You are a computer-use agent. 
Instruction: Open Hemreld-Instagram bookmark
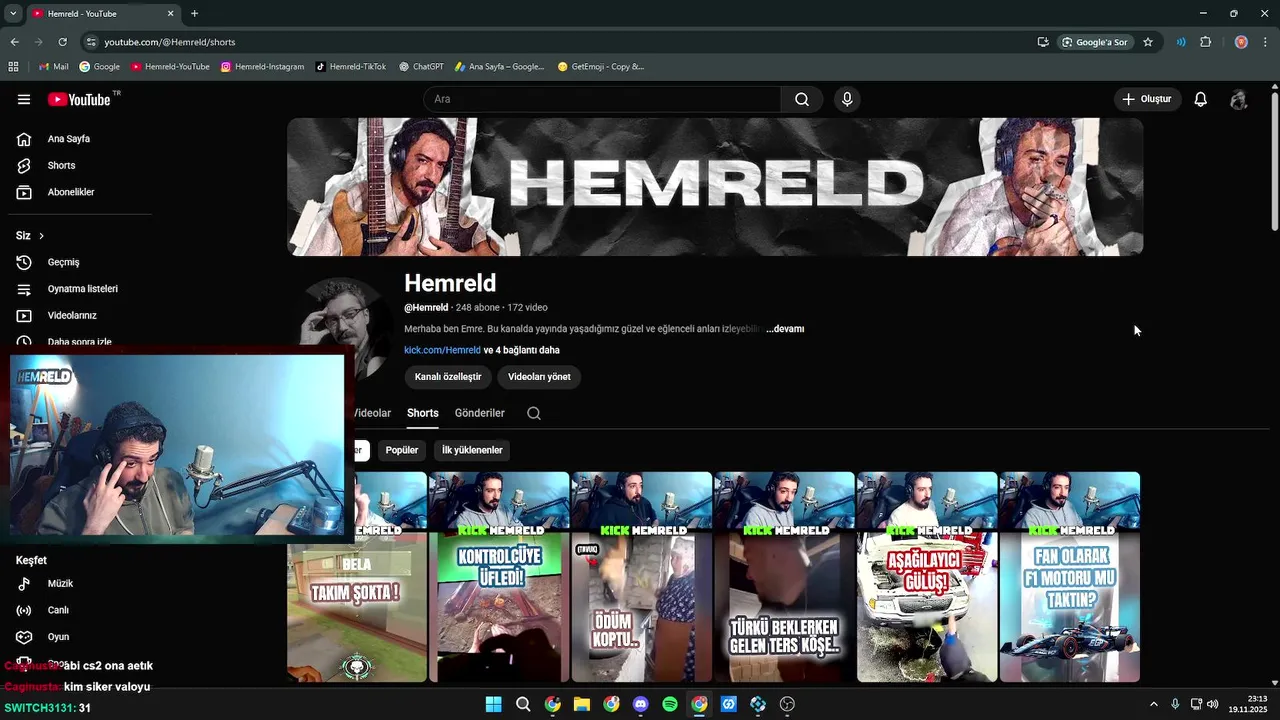[x=262, y=67]
